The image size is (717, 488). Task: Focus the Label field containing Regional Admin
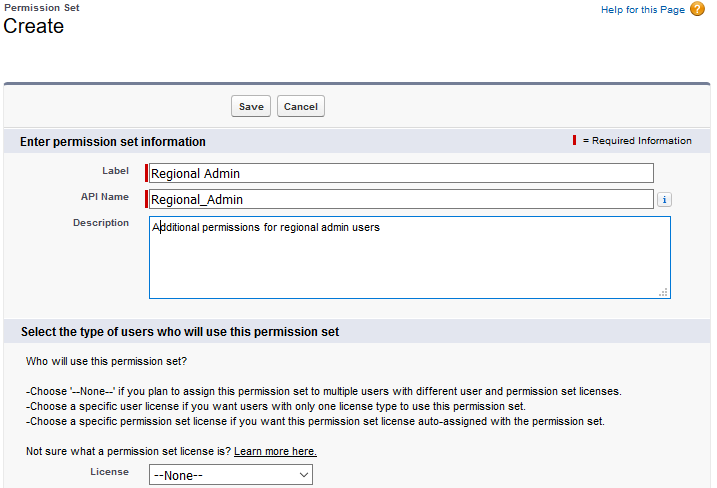pos(400,173)
